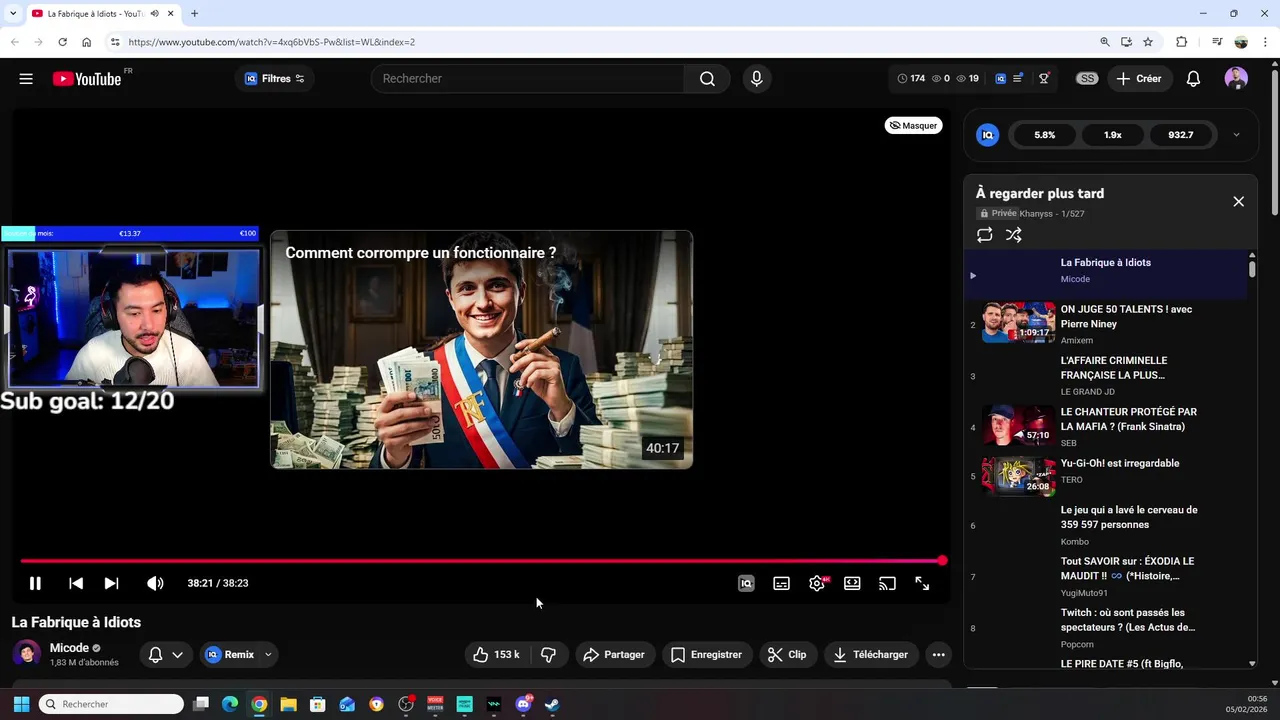1280x720 pixels.
Task: Click the round vidIQ score badge
Action: (x=987, y=135)
